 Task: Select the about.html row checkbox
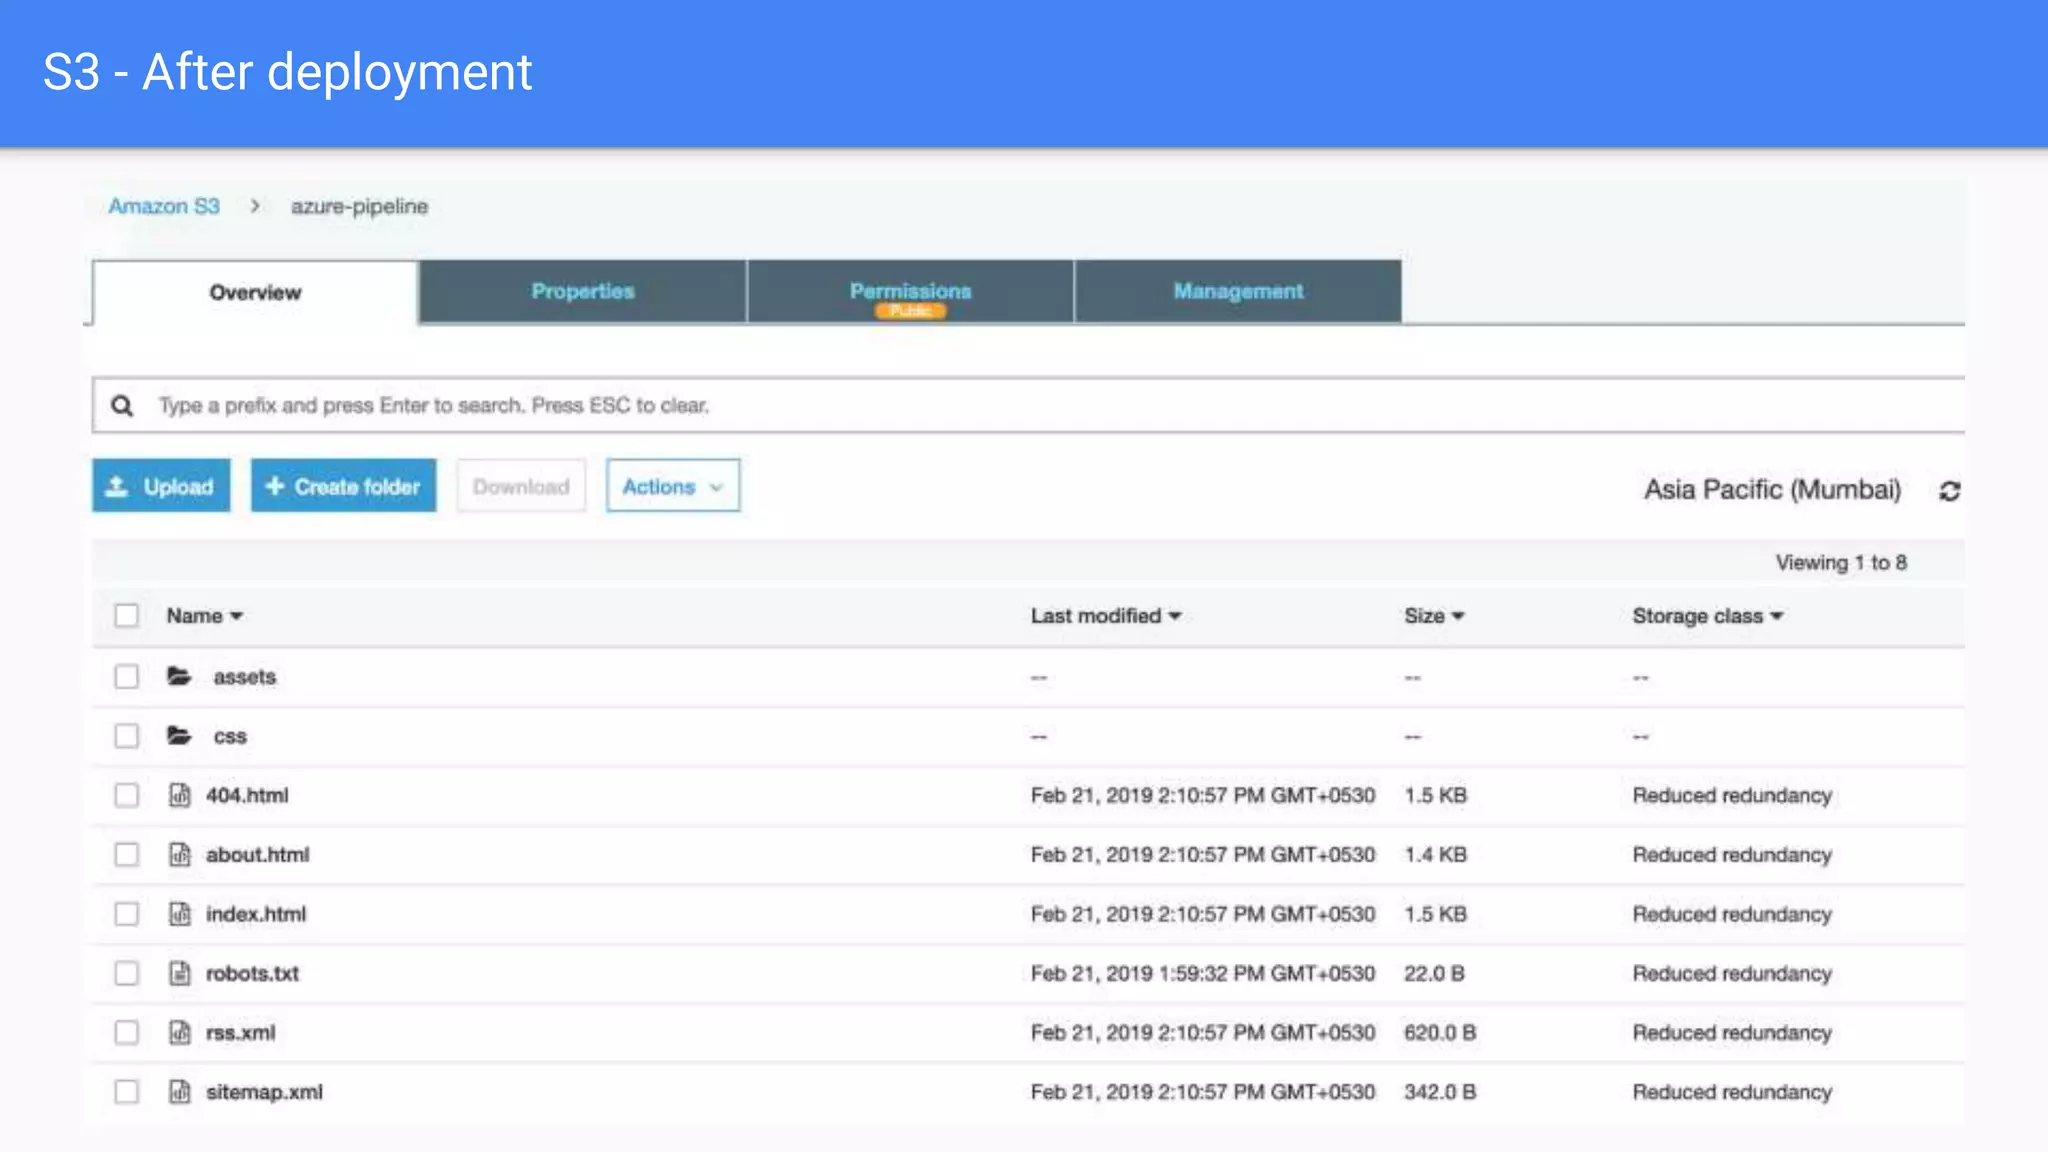coord(126,855)
